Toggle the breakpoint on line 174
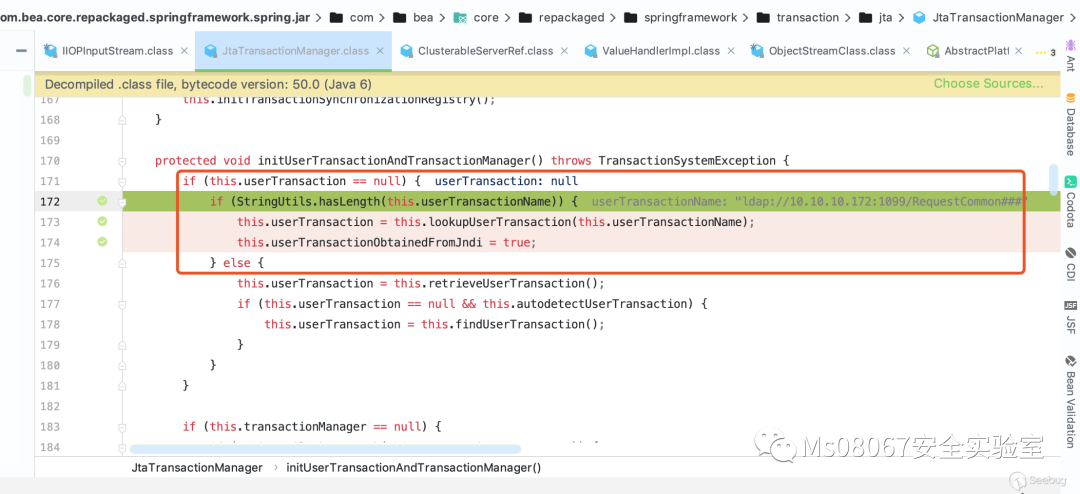Image resolution: width=1080 pixels, height=494 pixels. (102, 242)
